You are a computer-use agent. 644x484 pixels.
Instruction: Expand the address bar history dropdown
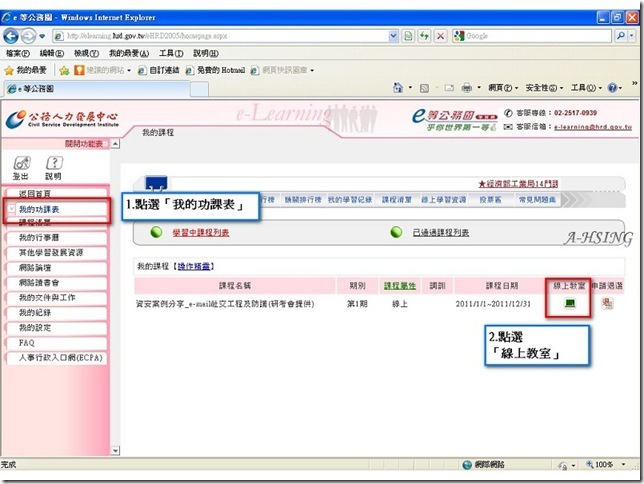393,36
